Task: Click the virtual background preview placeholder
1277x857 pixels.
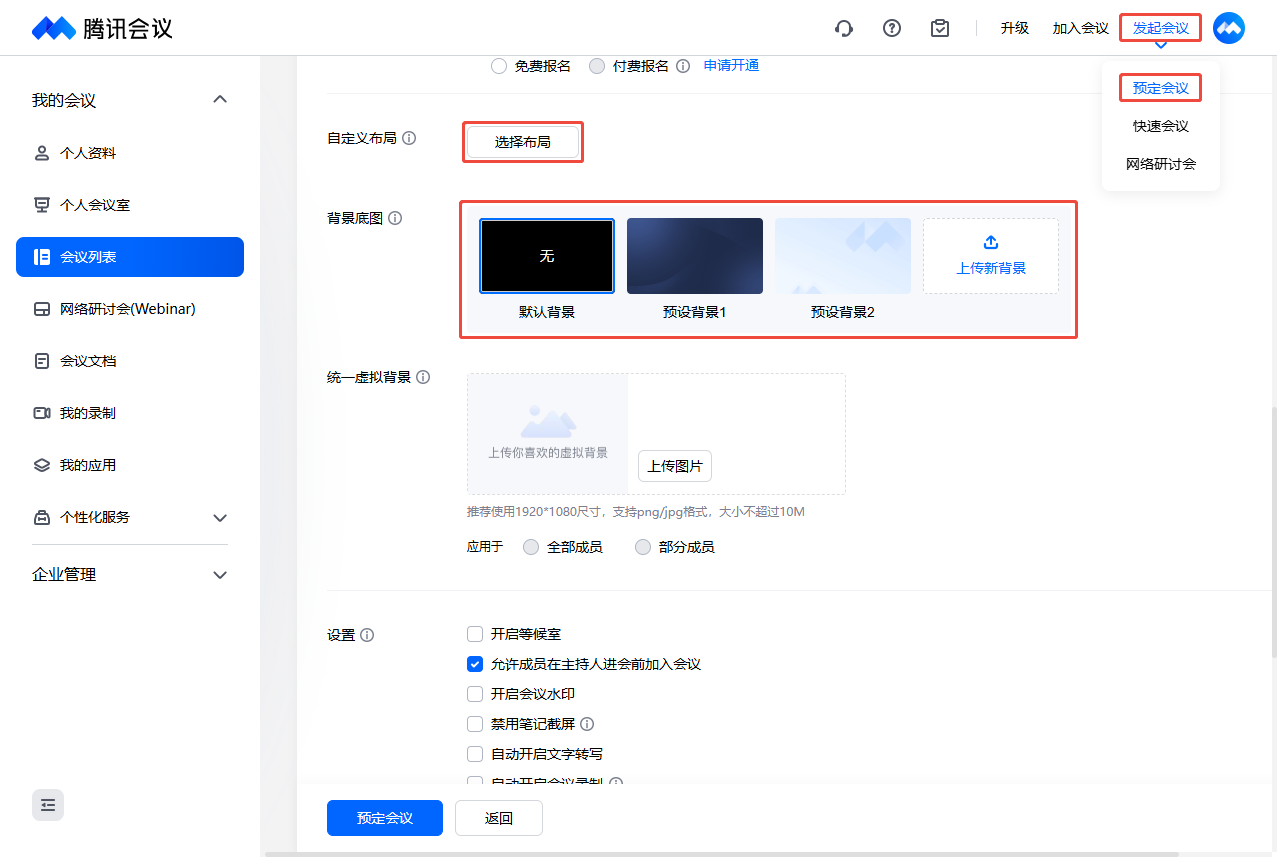Action: [x=548, y=434]
